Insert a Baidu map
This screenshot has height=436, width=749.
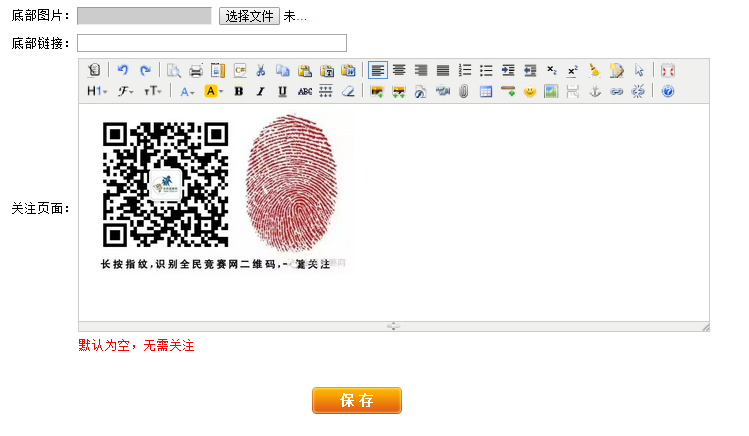point(551,91)
